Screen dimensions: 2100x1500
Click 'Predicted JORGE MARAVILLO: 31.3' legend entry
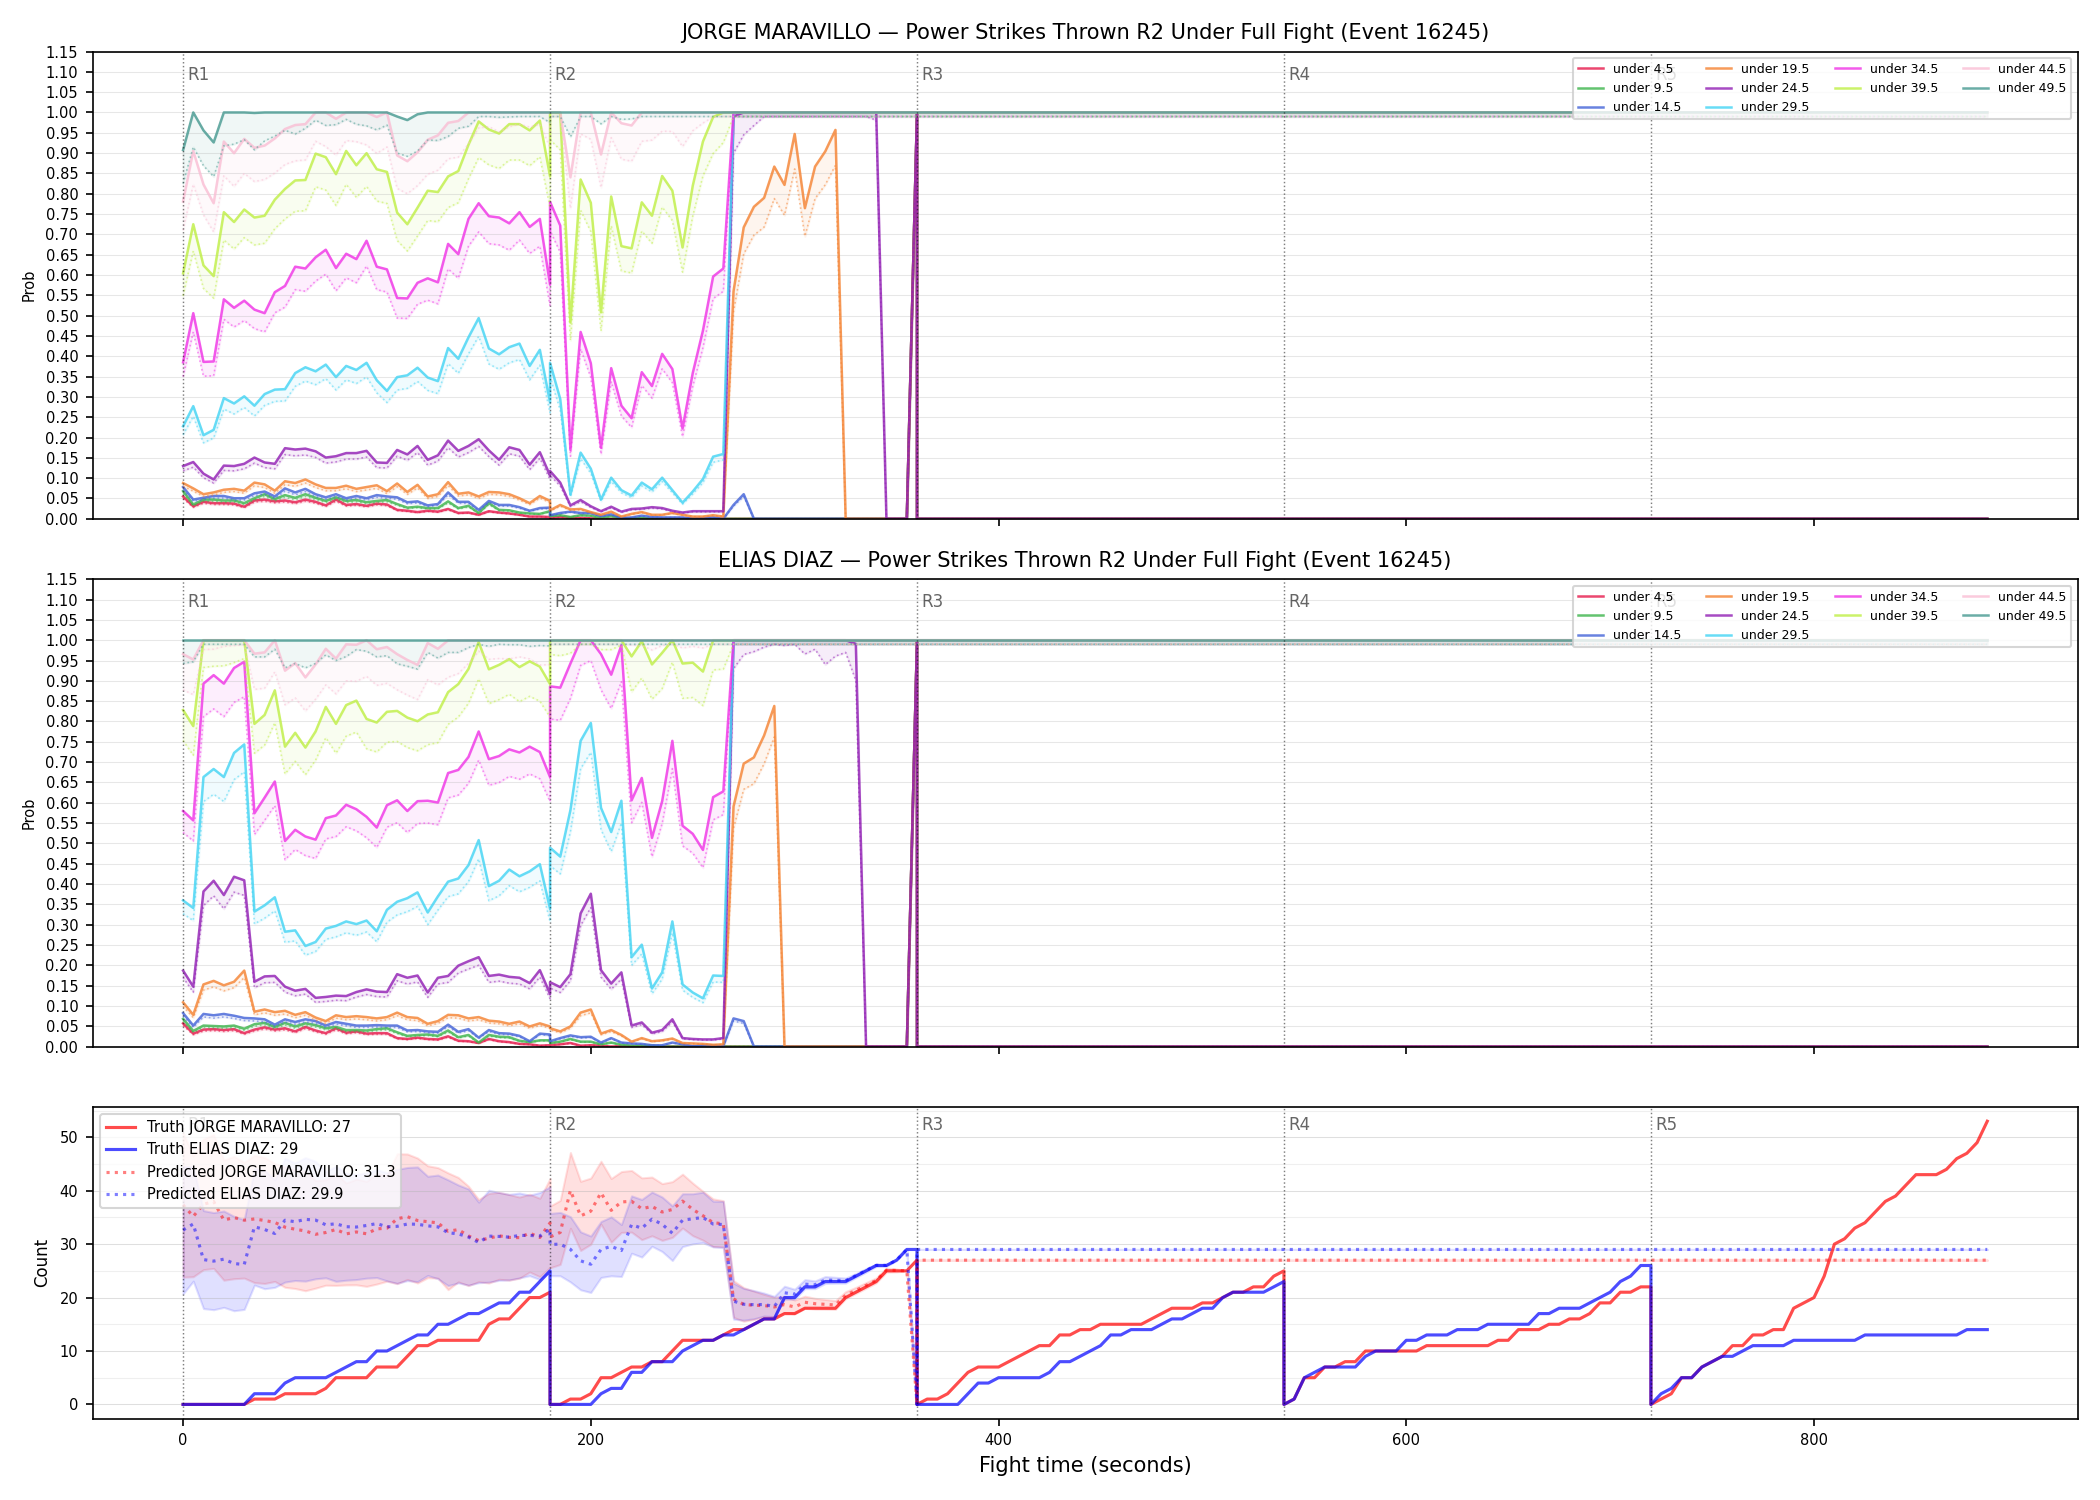point(271,1172)
